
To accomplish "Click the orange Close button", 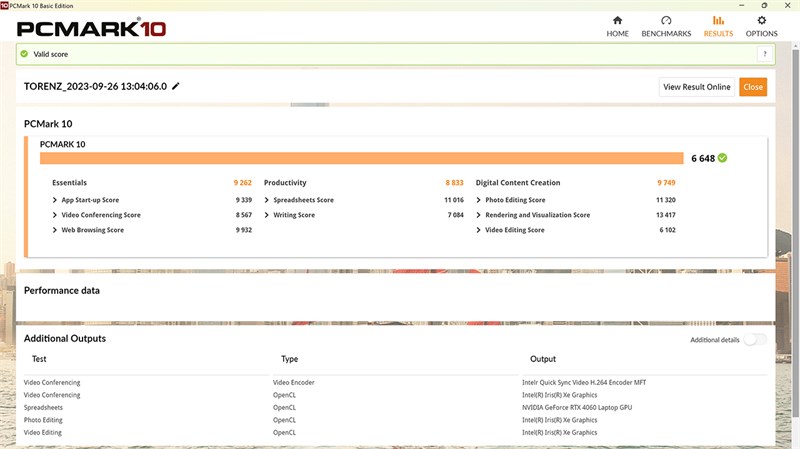I will pyautogui.click(x=753, y=87).
